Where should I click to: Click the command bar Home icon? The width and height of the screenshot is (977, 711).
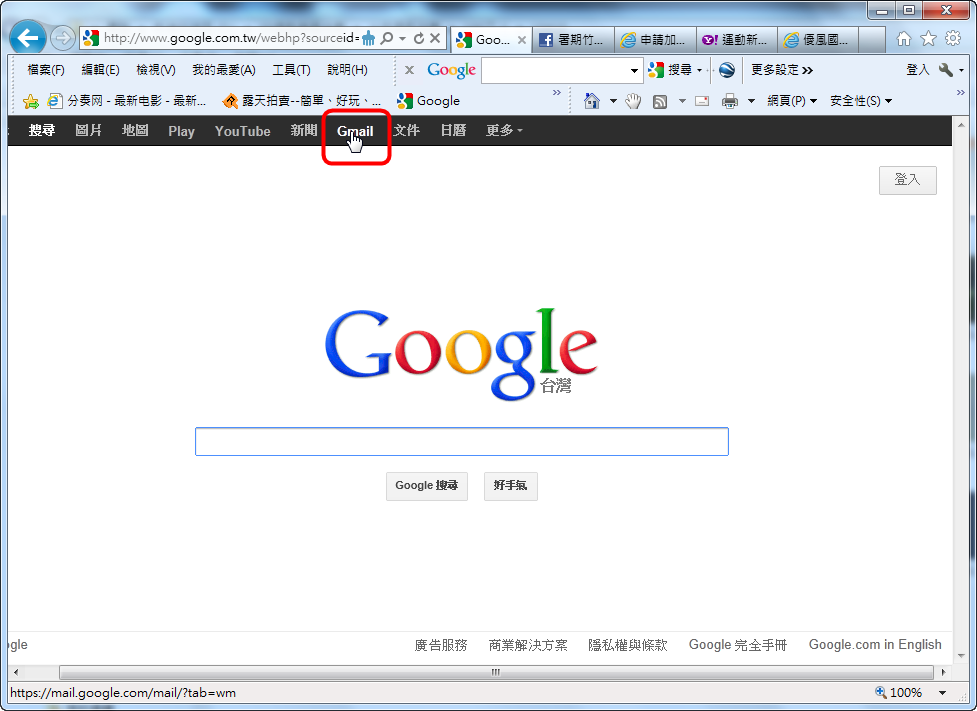coord(592,101)
